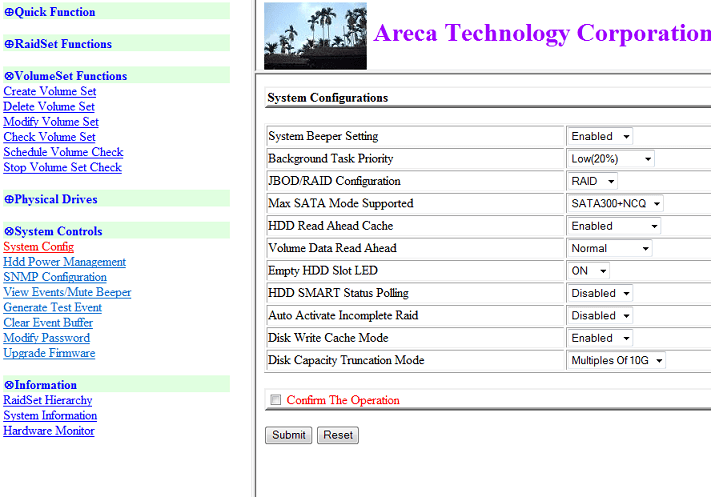Viewport: 711px width, 497px height.
Task: Open the Hardware Monitor page
Action: [49, 431]
